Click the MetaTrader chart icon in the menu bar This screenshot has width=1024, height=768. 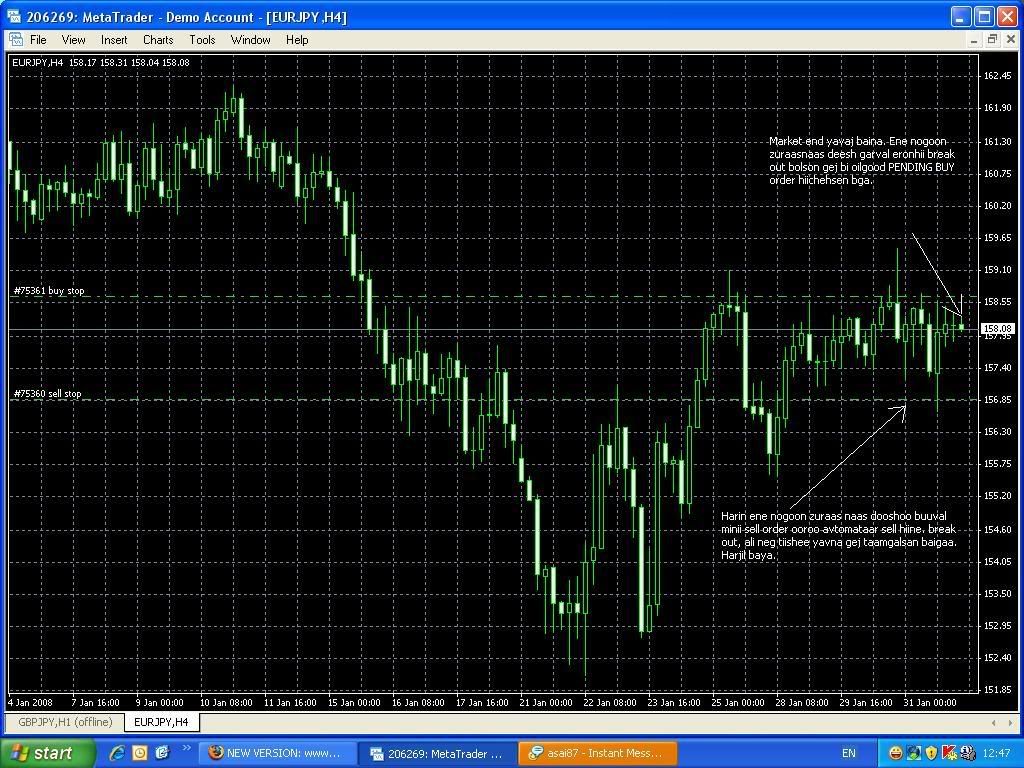click(x=16, y=40)
